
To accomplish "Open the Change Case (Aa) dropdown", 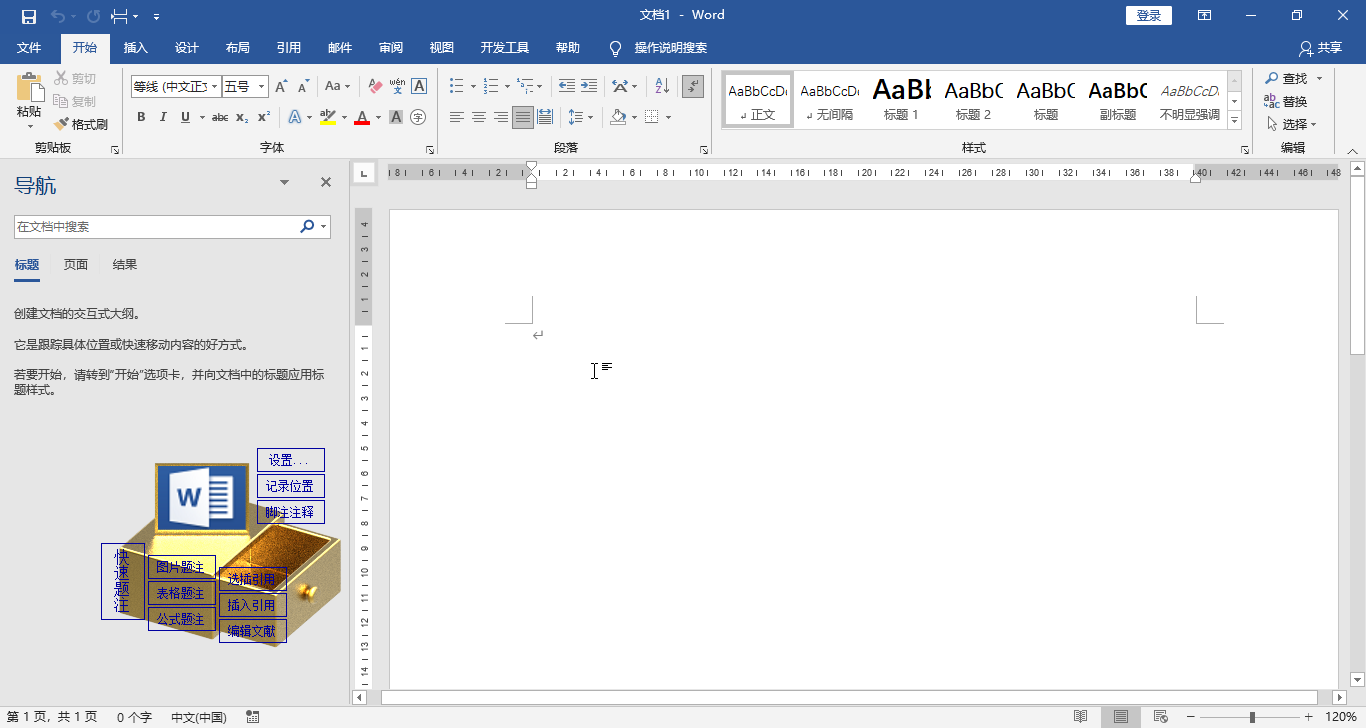I will (x=337, y=87).
